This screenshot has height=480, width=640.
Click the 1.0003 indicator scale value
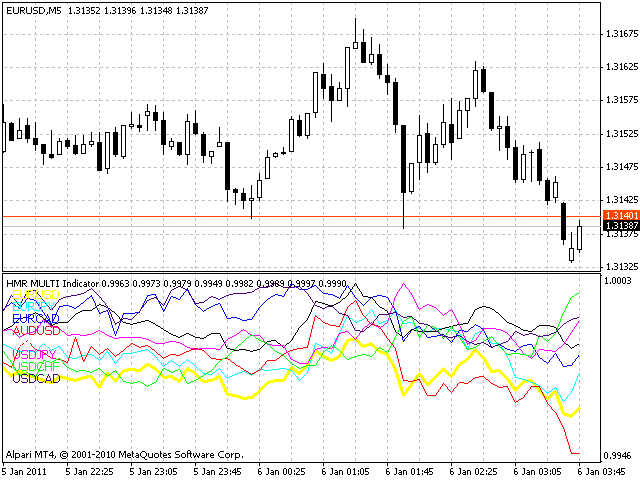pos(620,282)
